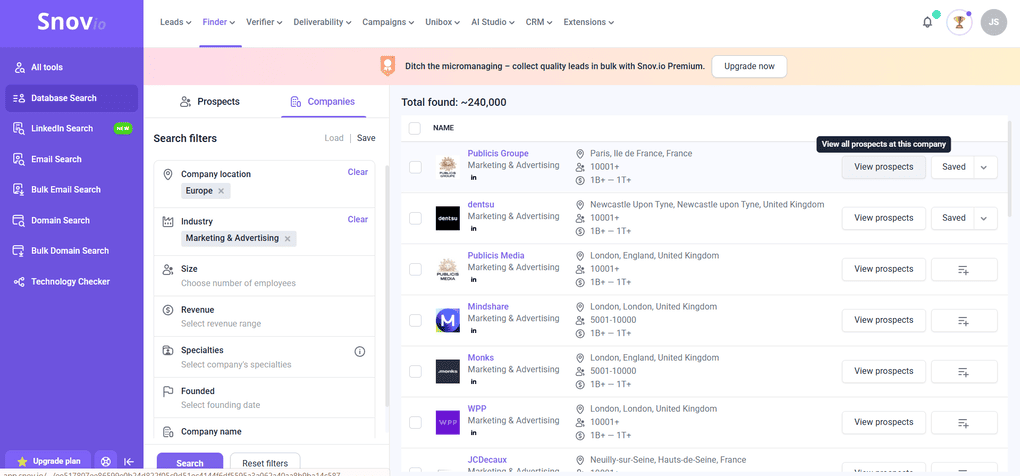Add Monks to a list
The height and width of the screenshot is (476, 1020).
tap(964, 371)
